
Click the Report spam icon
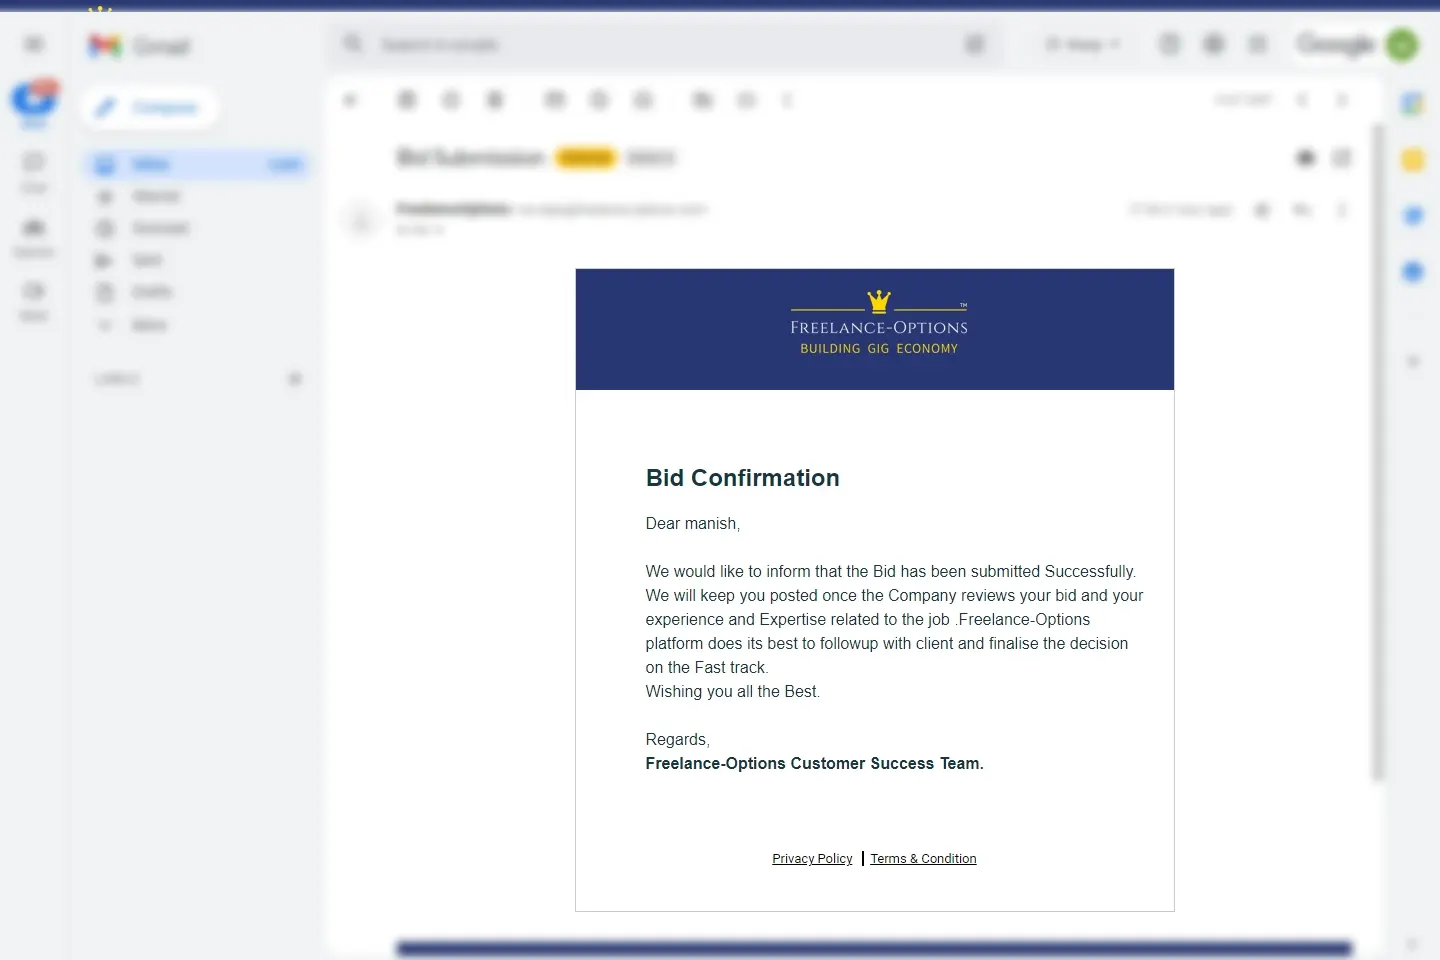[451, 100]
